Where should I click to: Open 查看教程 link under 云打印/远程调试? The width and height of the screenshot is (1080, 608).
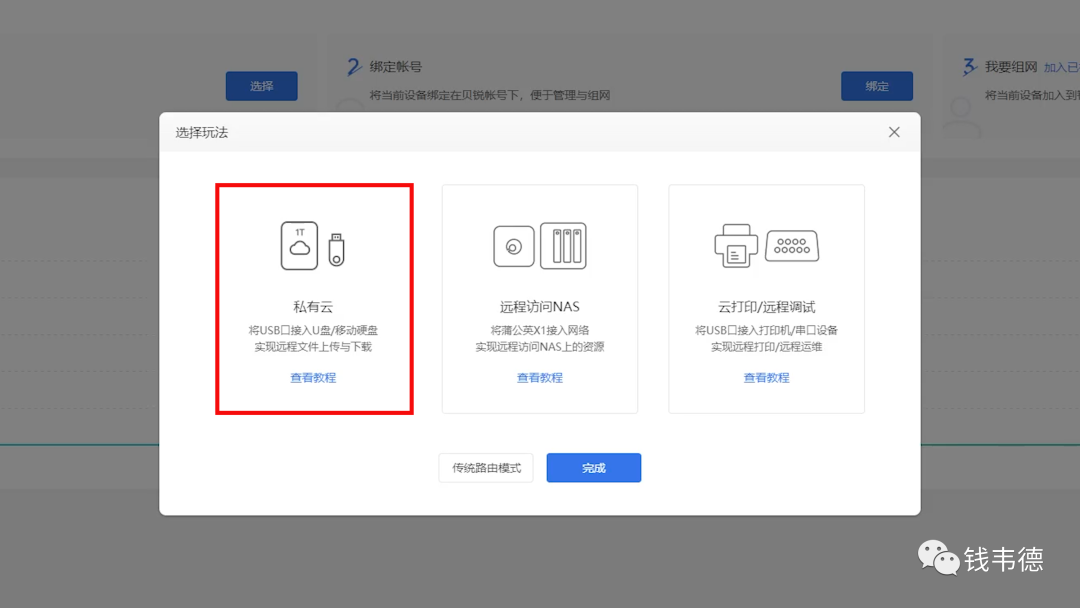pos(767,377)
